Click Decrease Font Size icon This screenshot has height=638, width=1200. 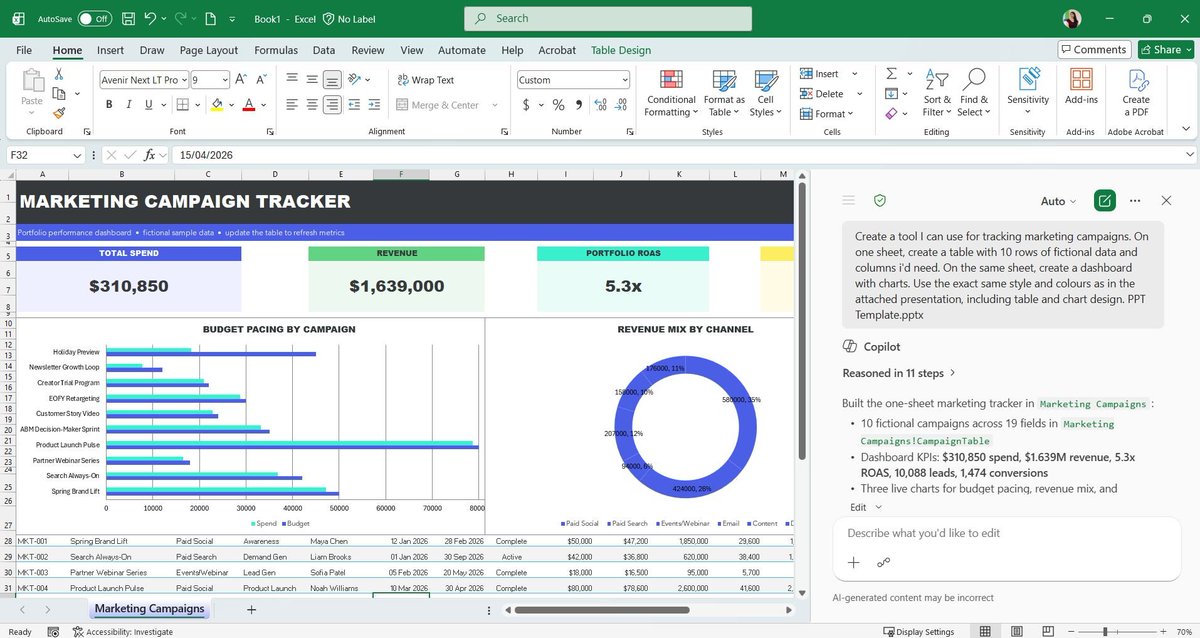tap(262, 80)
